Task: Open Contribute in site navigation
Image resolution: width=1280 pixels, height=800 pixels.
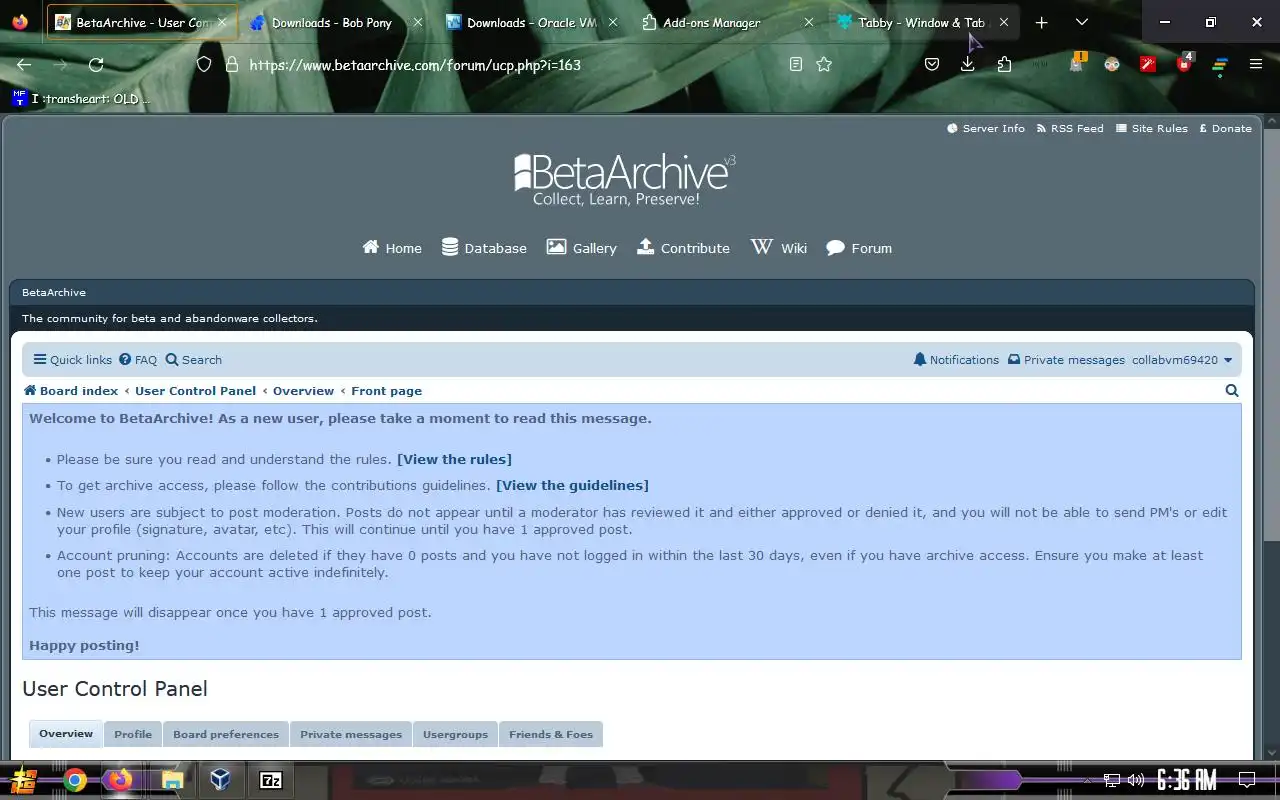Action: coord(683,248)
